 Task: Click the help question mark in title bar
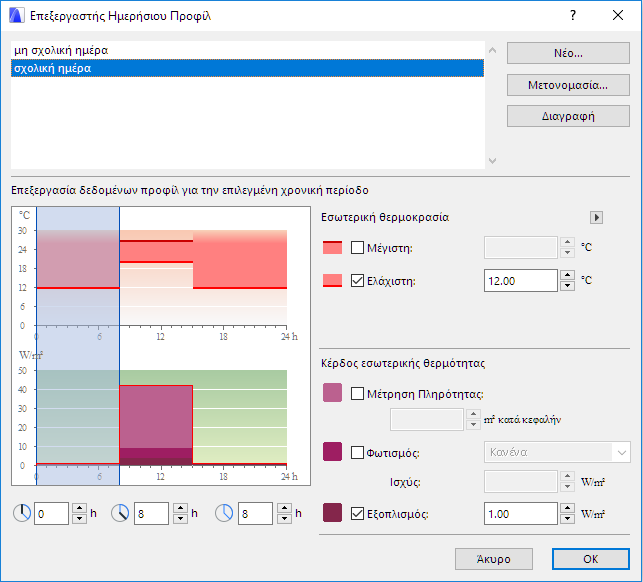pyautogui.click(x=573, y=16)
